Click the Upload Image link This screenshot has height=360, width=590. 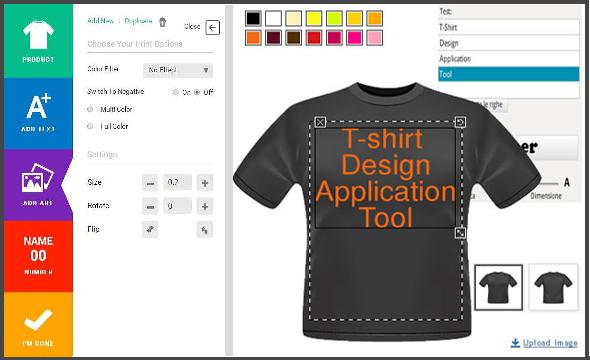point(550,343)
